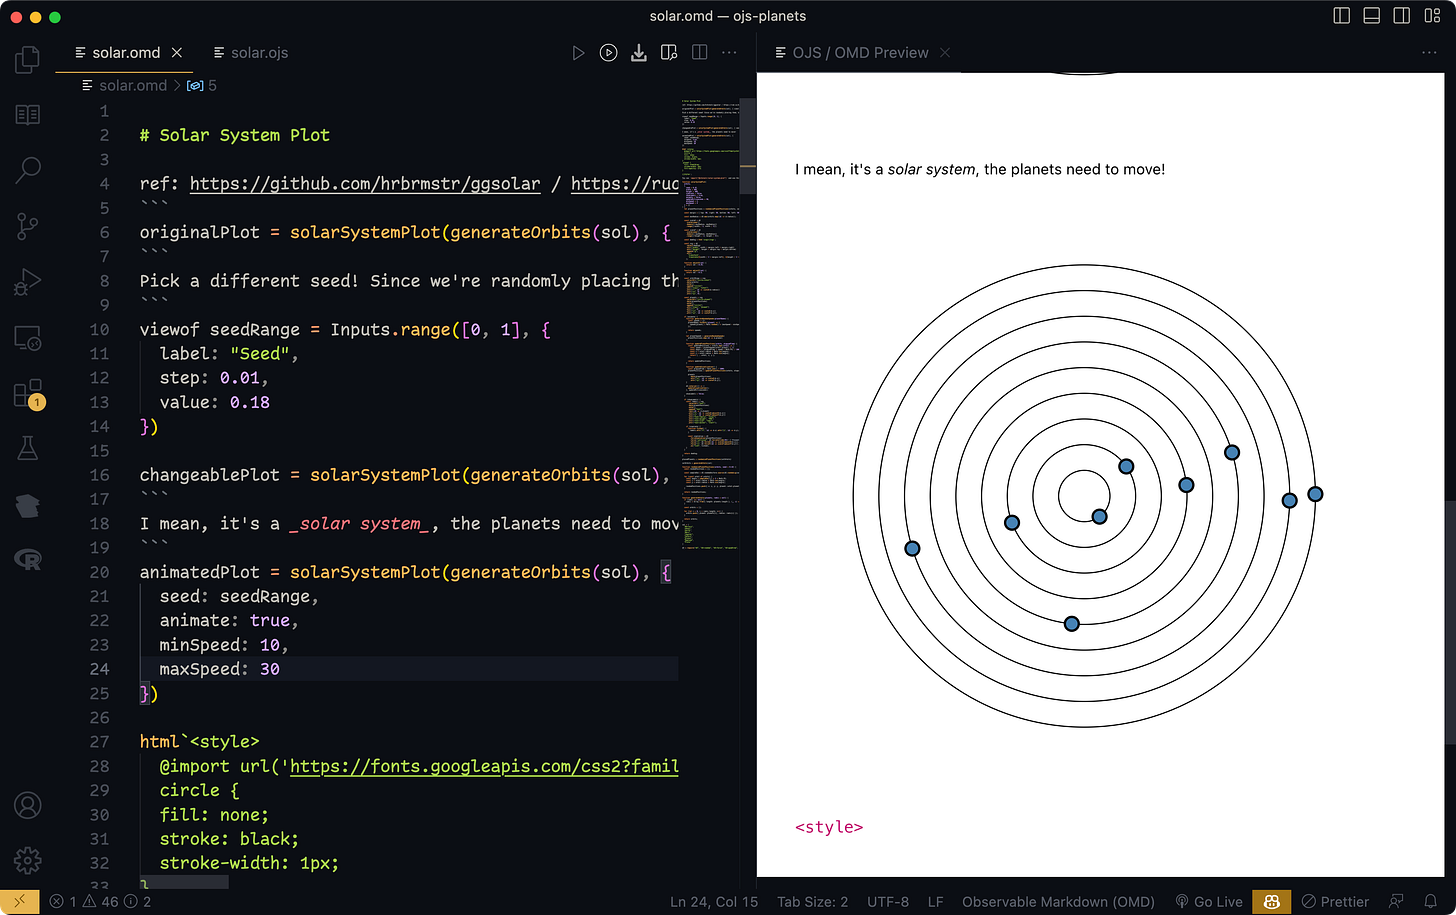Viewport: 1456px width, 915px height.
Task: Click line number 20 in the gutter
Action: point(99,572)
